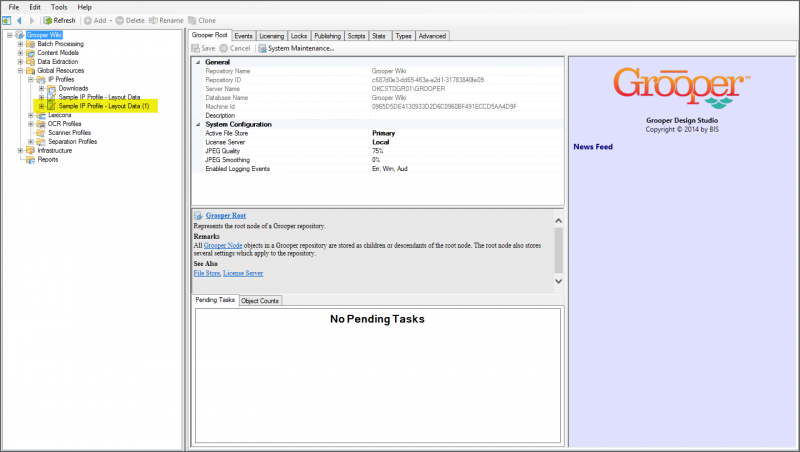Select Sample IP Profile - Layout Data (1) node
The image size is (800, 452).
pos(104,106)
